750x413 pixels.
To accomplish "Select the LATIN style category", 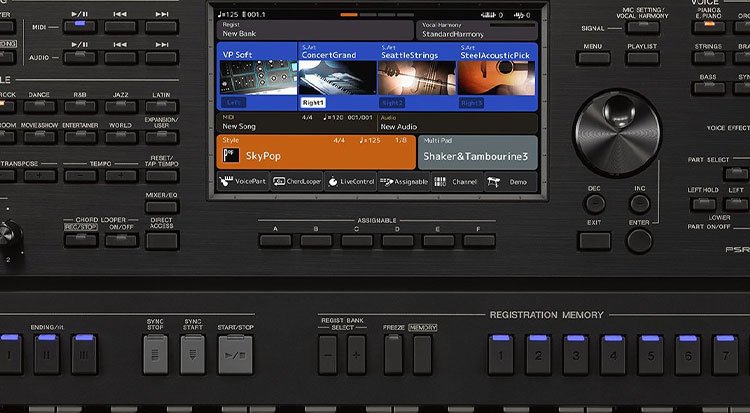I will pos(162,106).
